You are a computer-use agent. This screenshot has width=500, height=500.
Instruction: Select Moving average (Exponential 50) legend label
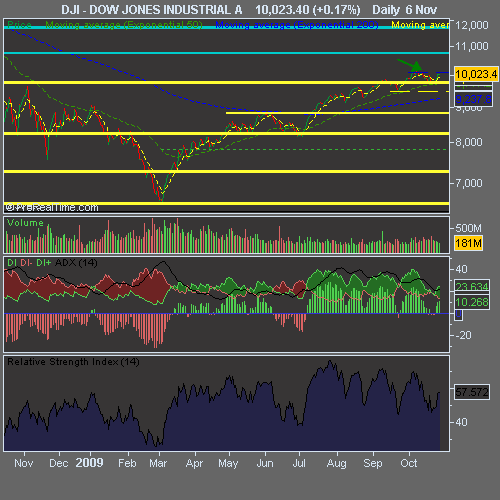point(124,25)
